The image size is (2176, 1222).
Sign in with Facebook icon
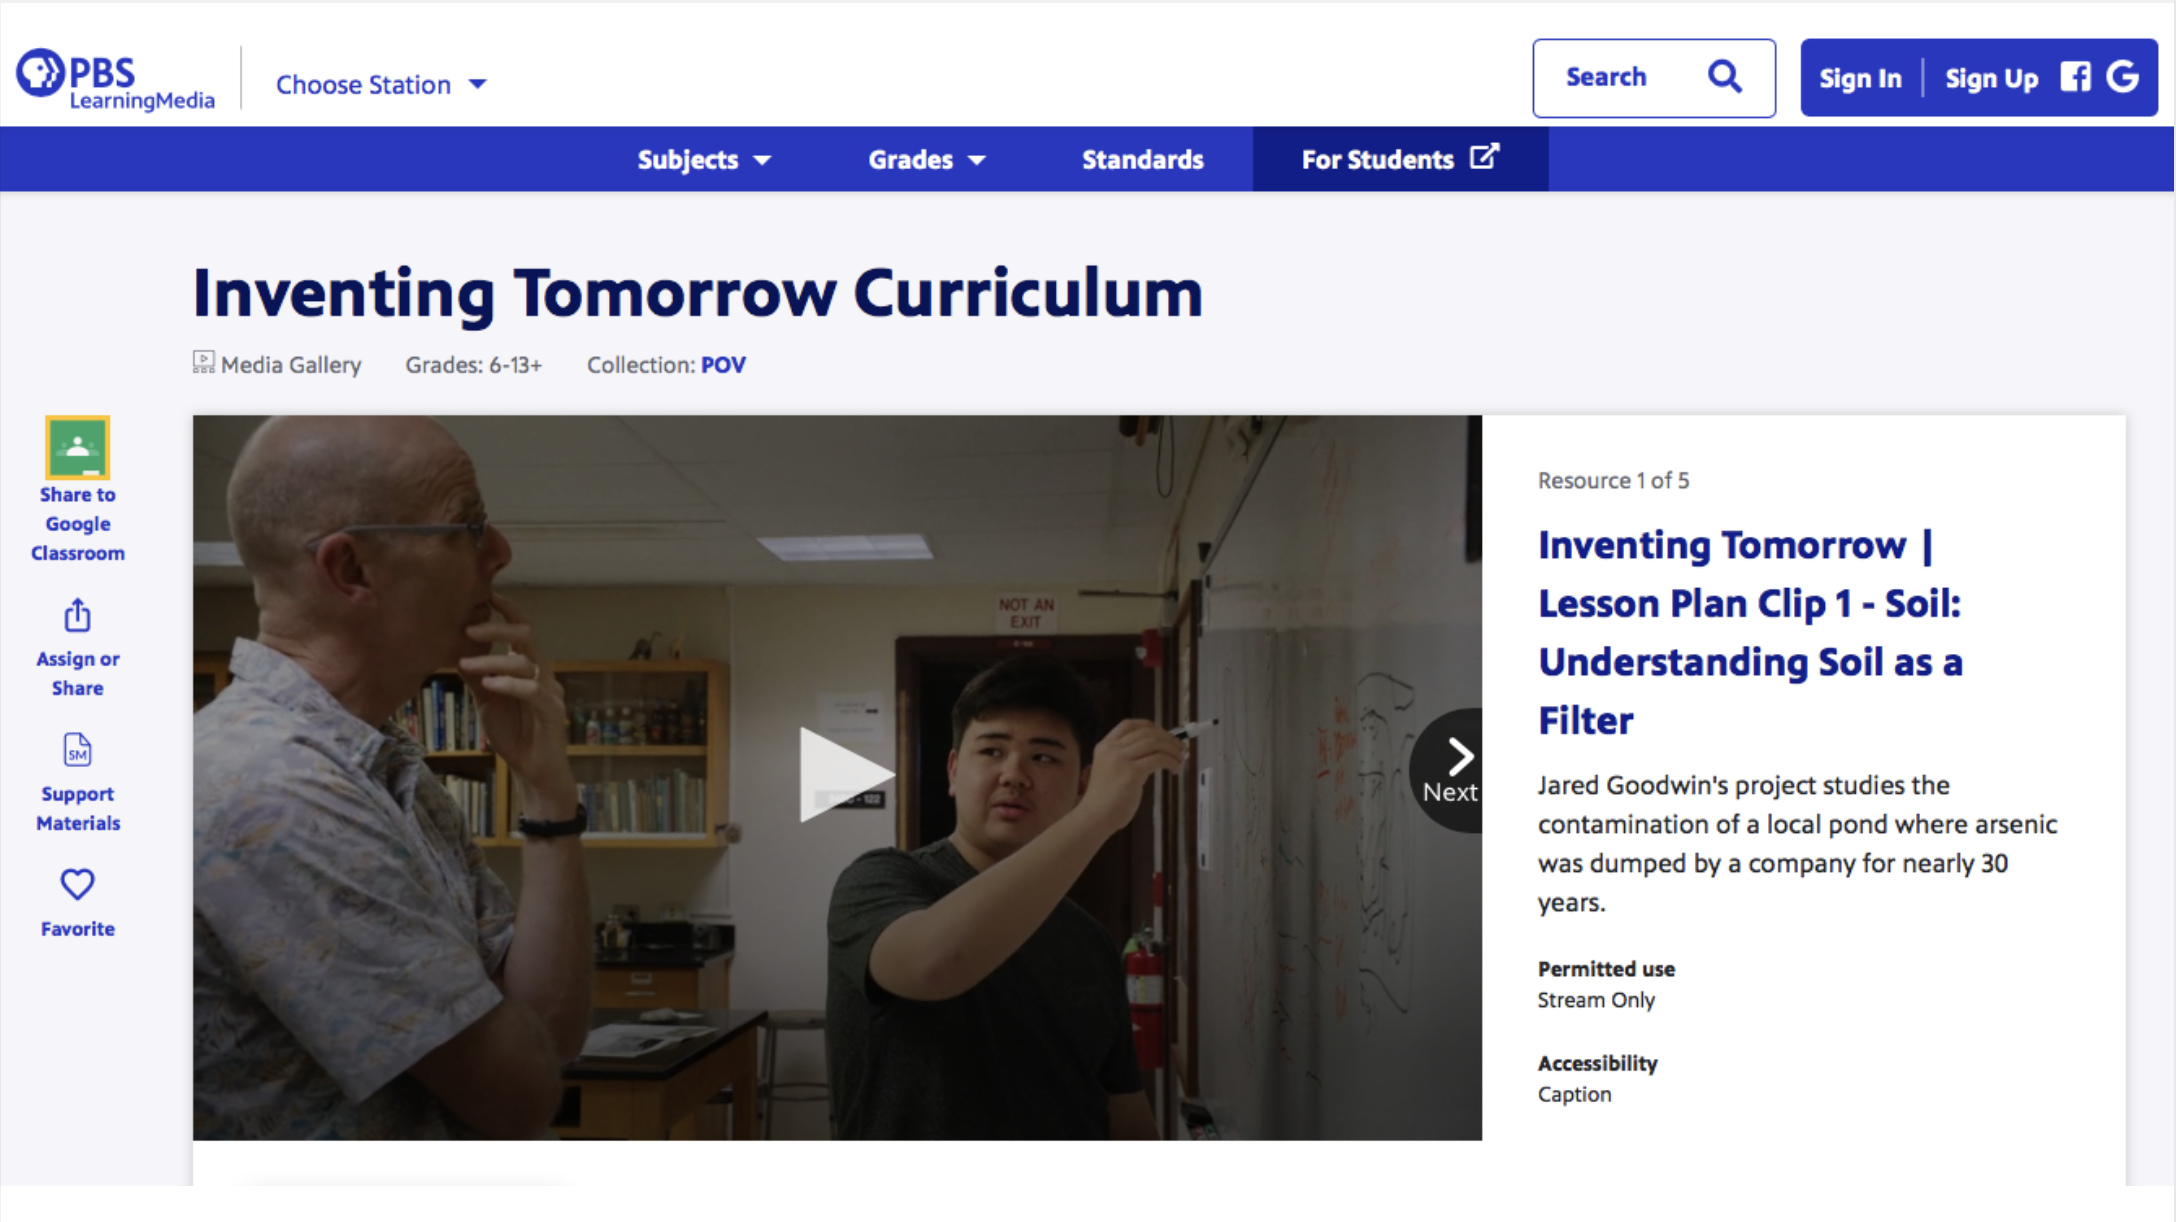(2075, 77)
